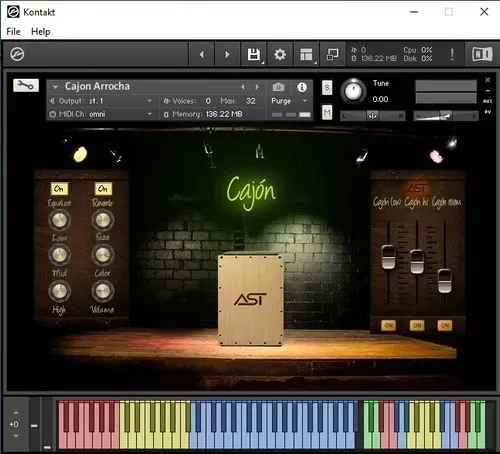Click the reverb Color knob
Screen dimensions: 500x454
(x=103, y=255)
